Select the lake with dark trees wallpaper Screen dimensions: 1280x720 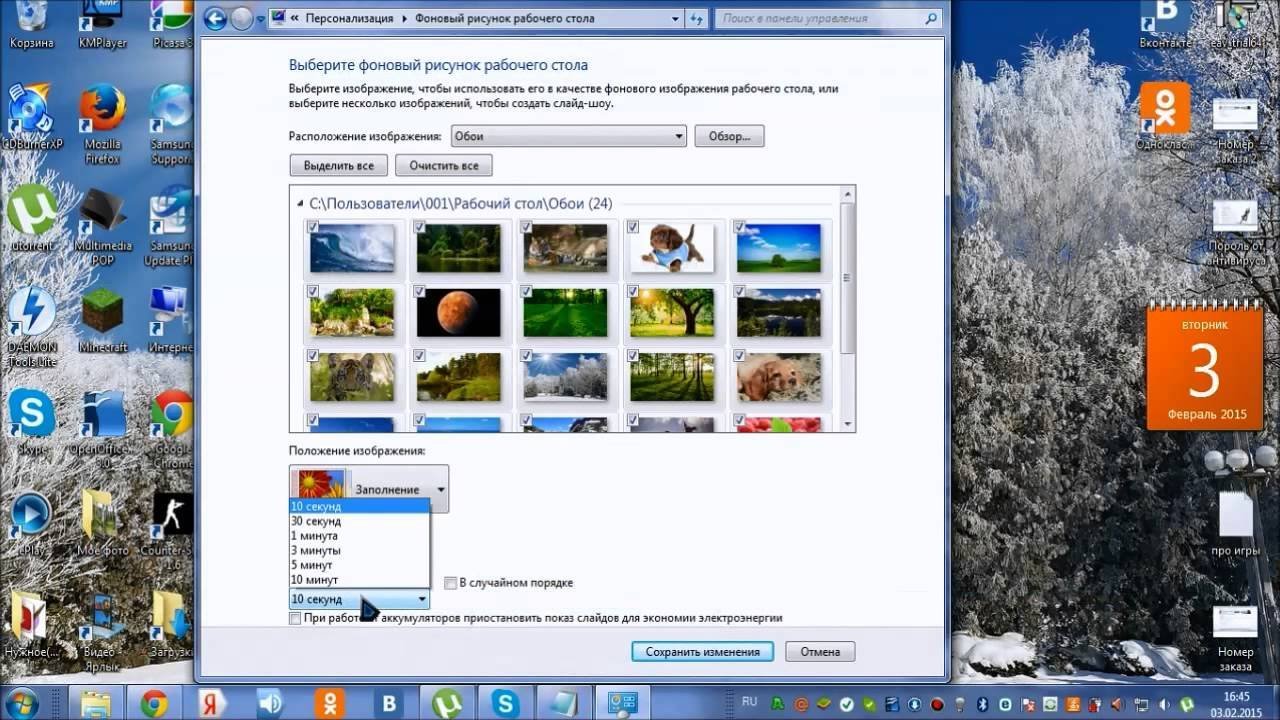(x=778, y=313)
